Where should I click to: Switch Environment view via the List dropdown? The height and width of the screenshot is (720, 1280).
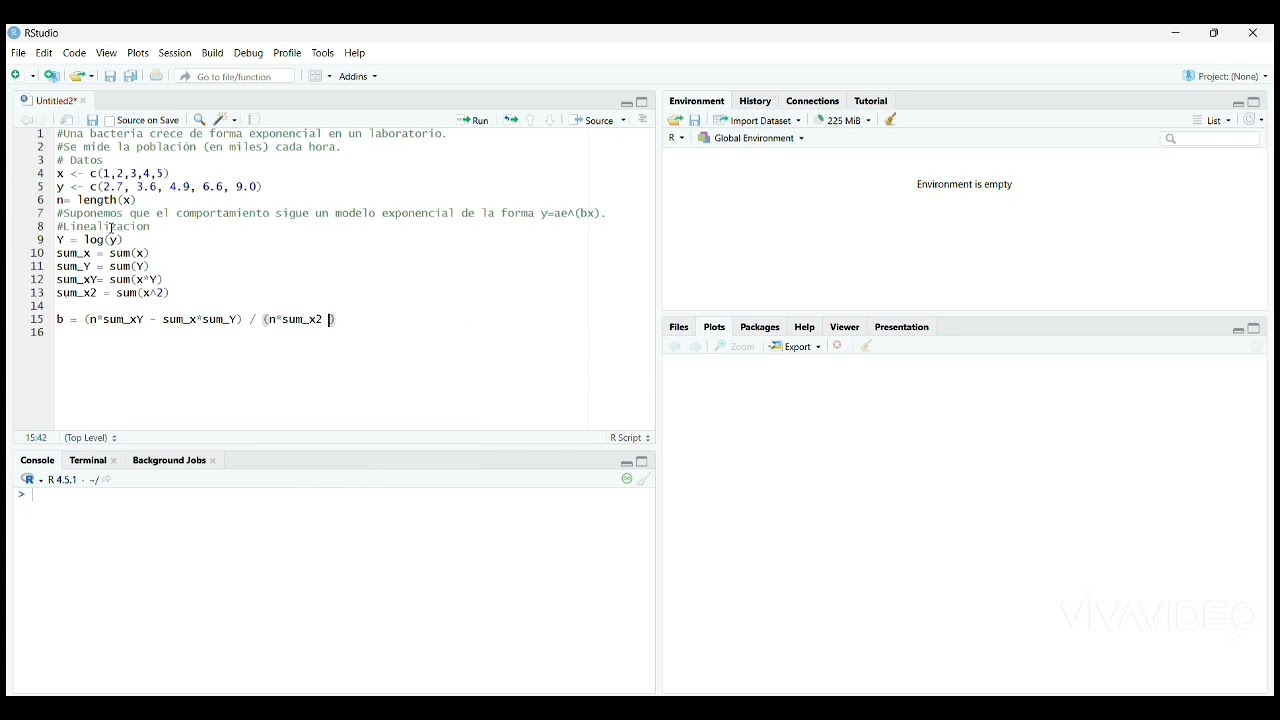click(1212, 120)
